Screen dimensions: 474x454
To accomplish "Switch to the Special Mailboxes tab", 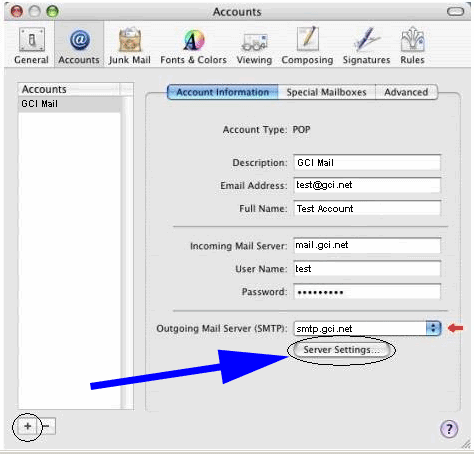I will pyautogui.click(x=326, y=92).
